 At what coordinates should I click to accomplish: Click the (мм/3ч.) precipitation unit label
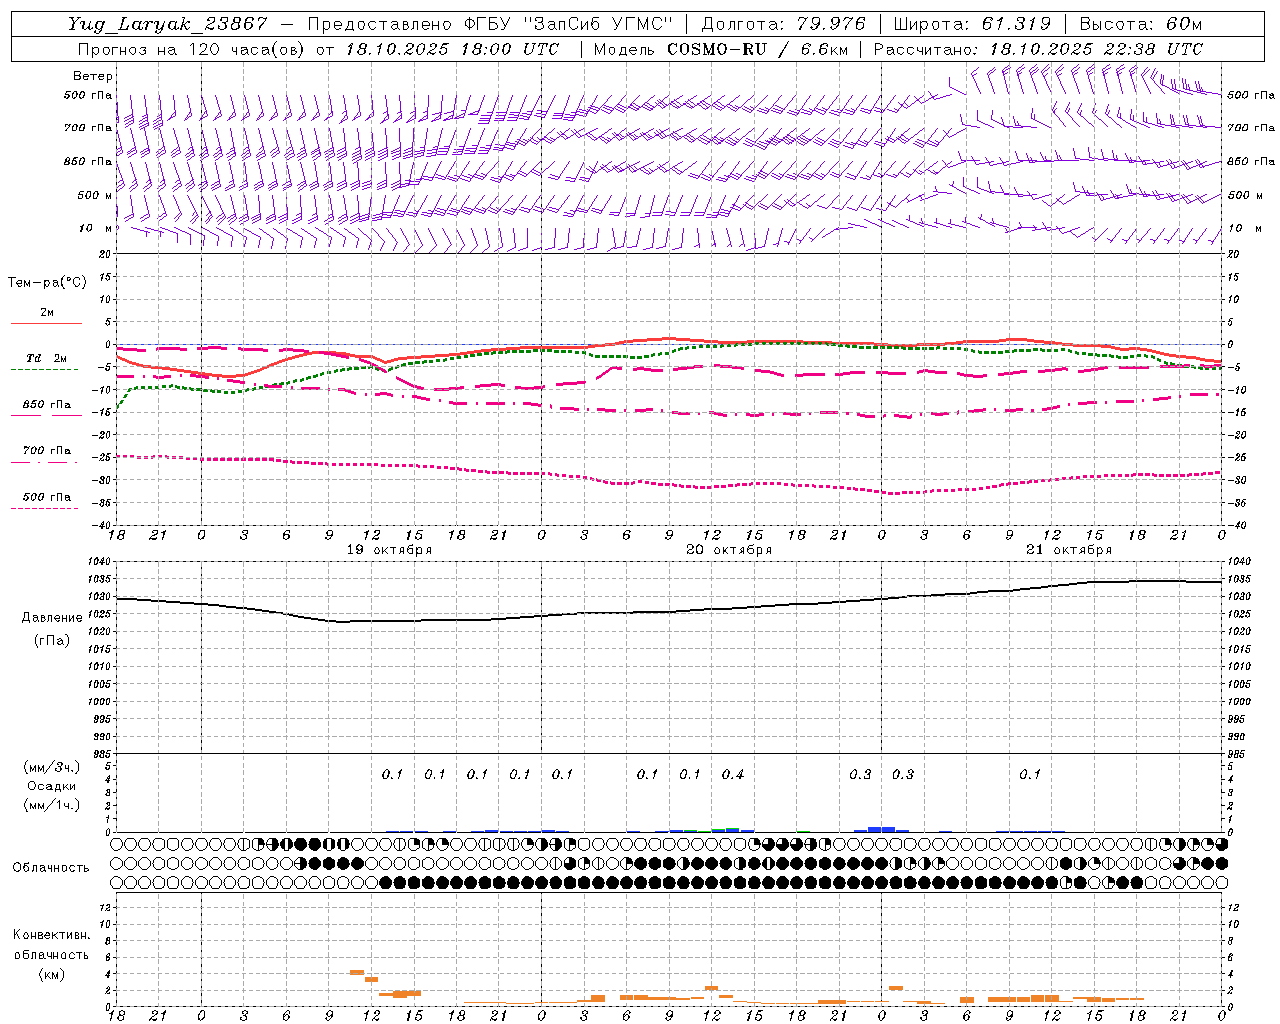(x=52, y=768)
